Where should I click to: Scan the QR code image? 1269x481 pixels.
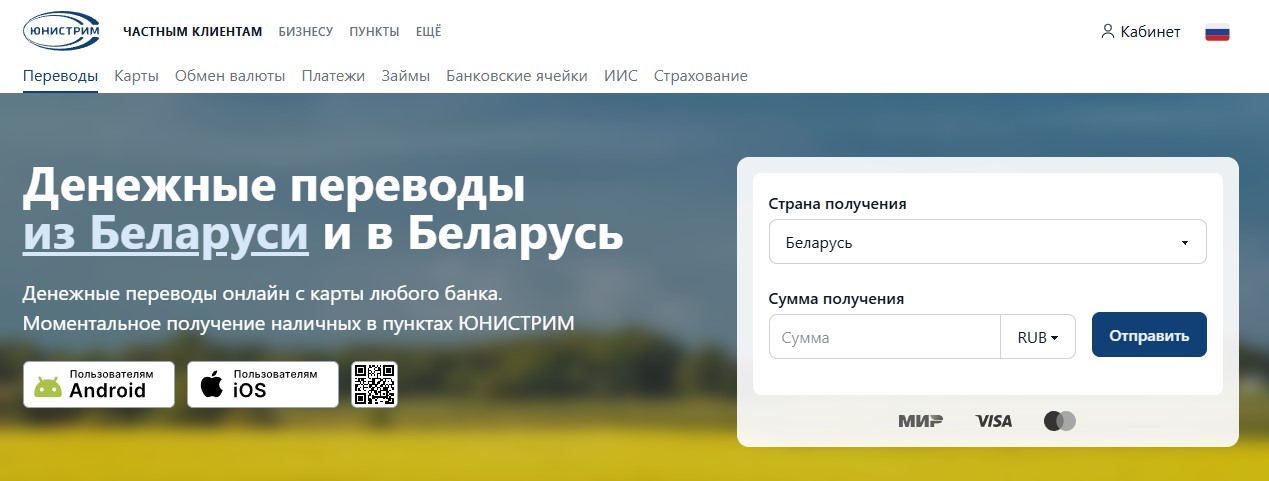[x=374, y=384]
